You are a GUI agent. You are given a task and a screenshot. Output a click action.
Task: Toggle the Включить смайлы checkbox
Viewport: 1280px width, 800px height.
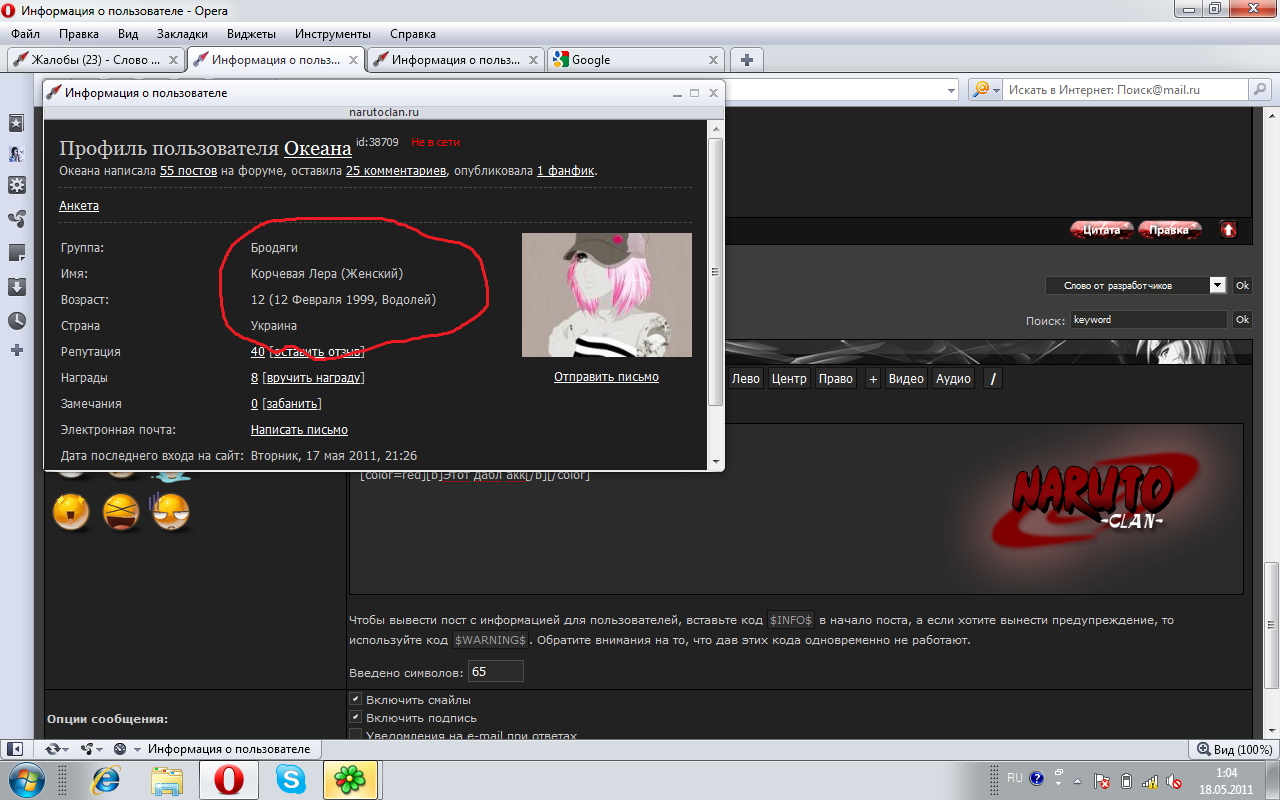pos(355,699)
